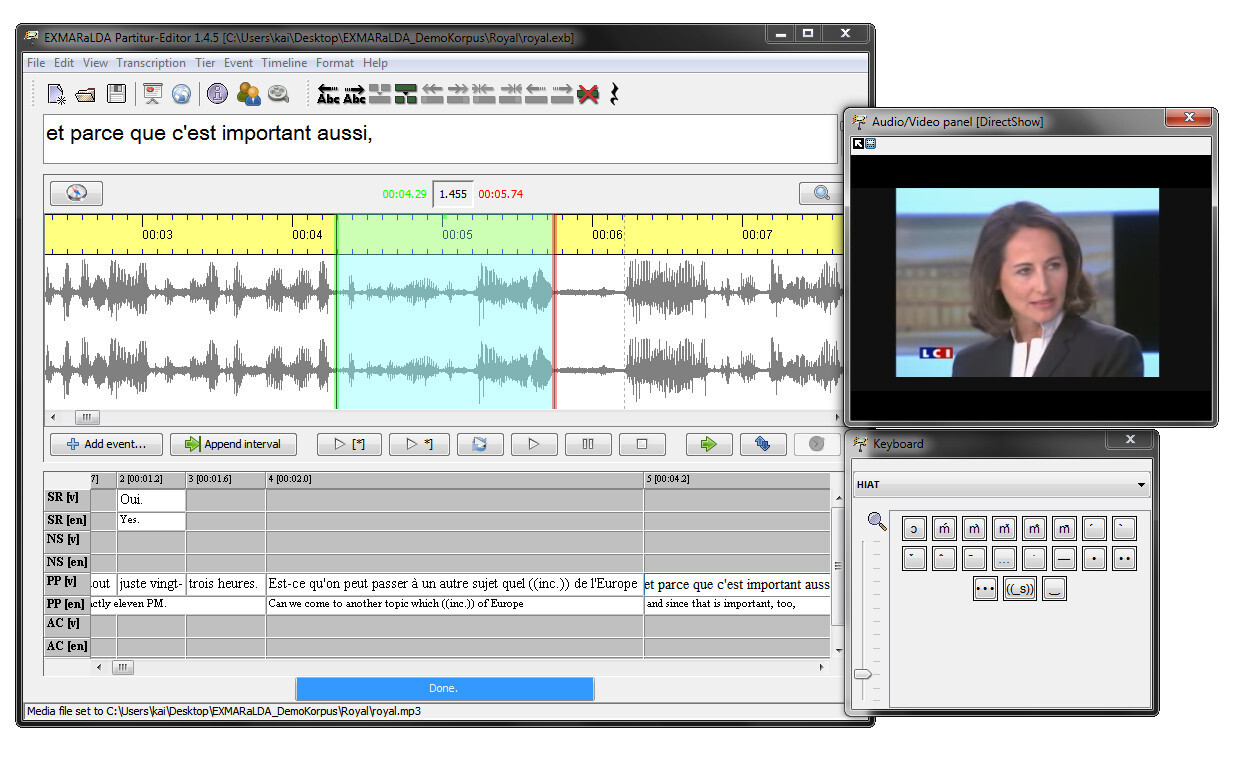The width and height of the screenshot is (1257, 766).
Task: Open the Timeline menu
Action: 284,63
